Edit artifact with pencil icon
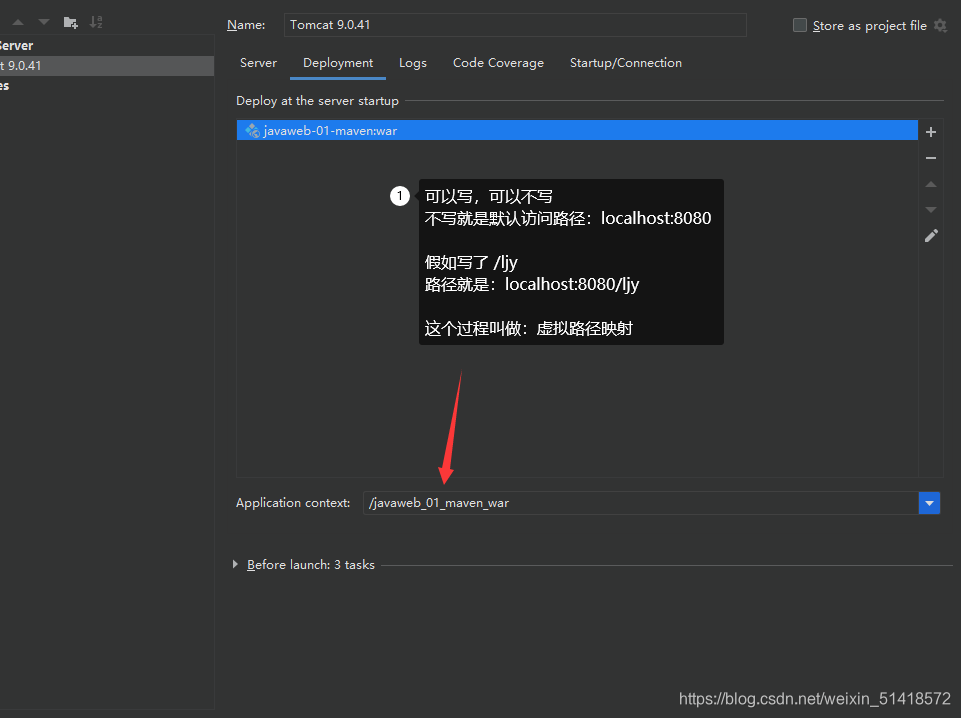The width and height of the screenshot is (961, 718). coord(931,236)
